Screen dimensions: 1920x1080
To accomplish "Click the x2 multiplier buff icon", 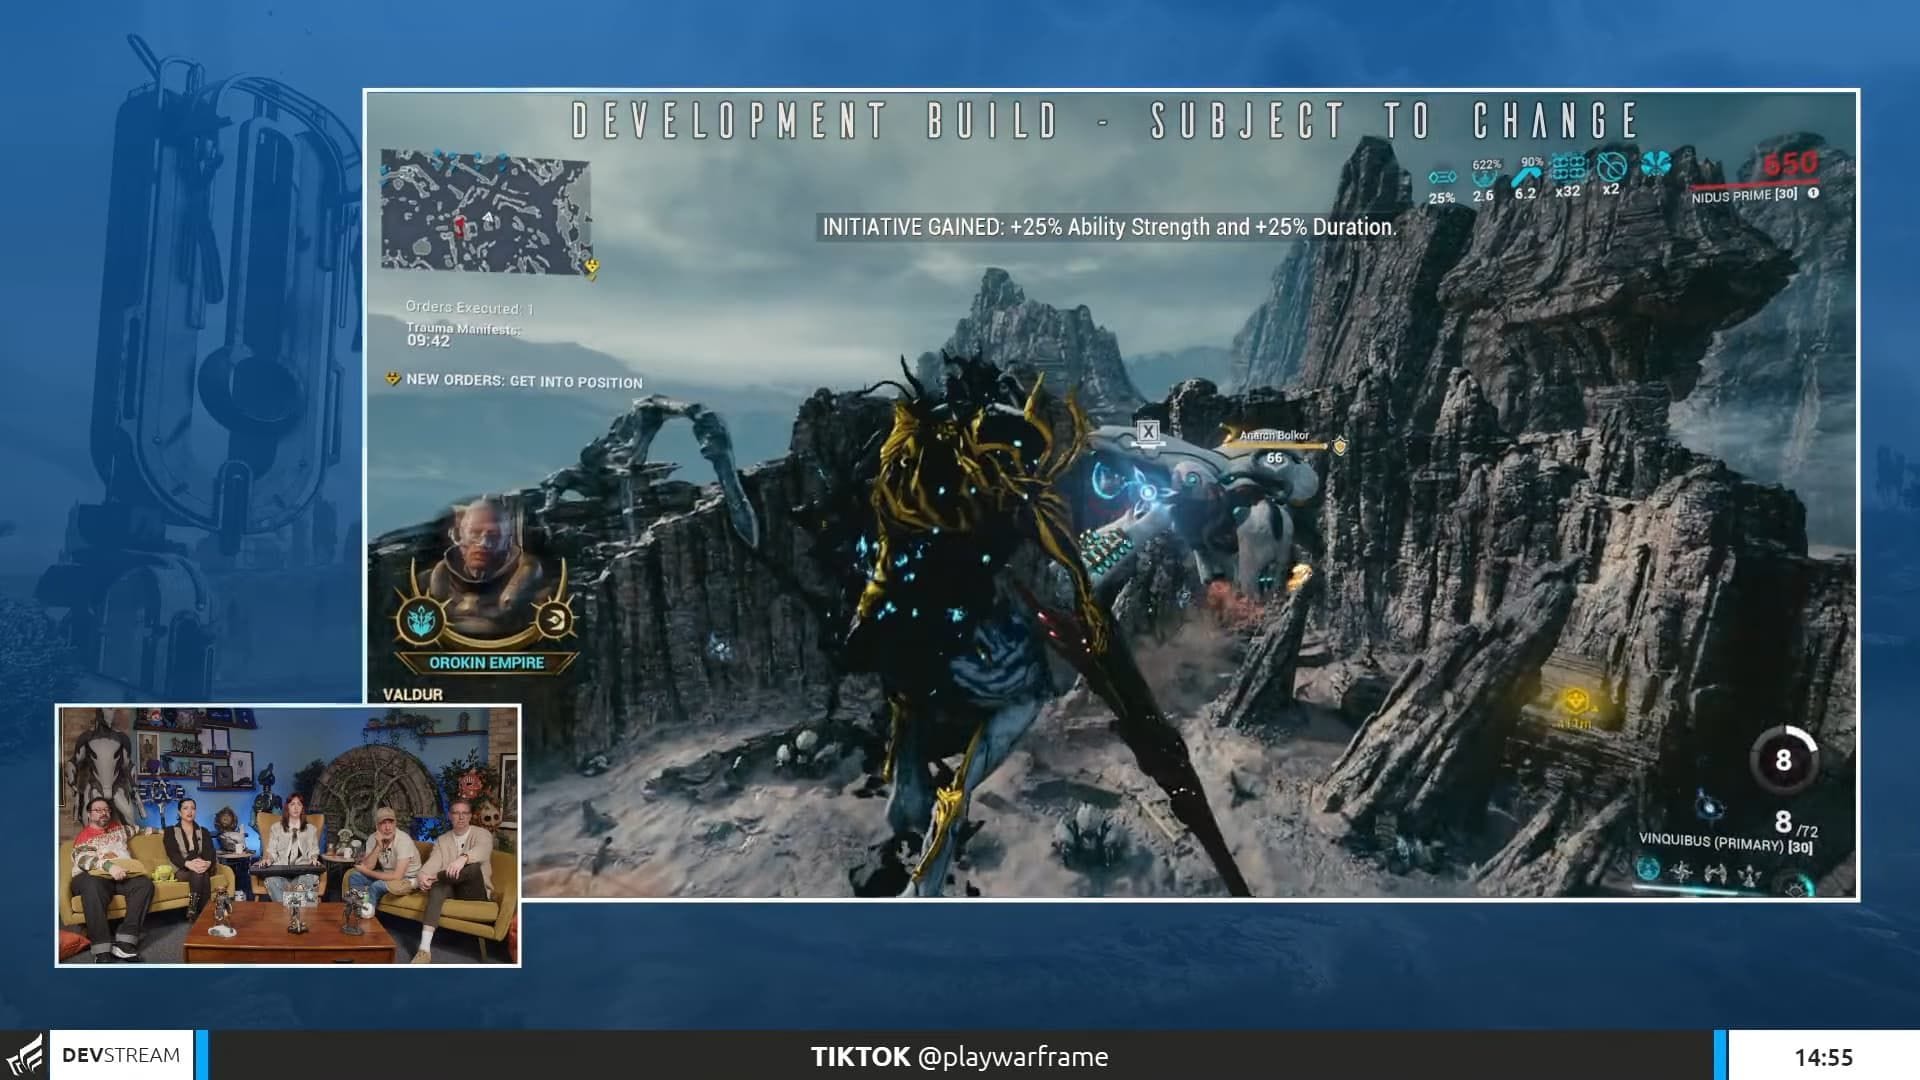I will tap(1613, 166).
